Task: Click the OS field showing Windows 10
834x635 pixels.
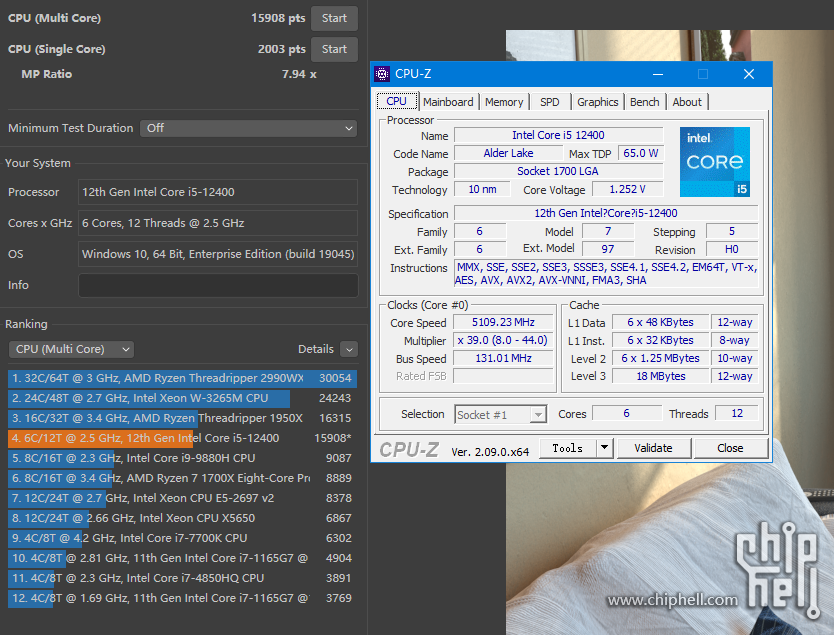Action: (218, 254)
